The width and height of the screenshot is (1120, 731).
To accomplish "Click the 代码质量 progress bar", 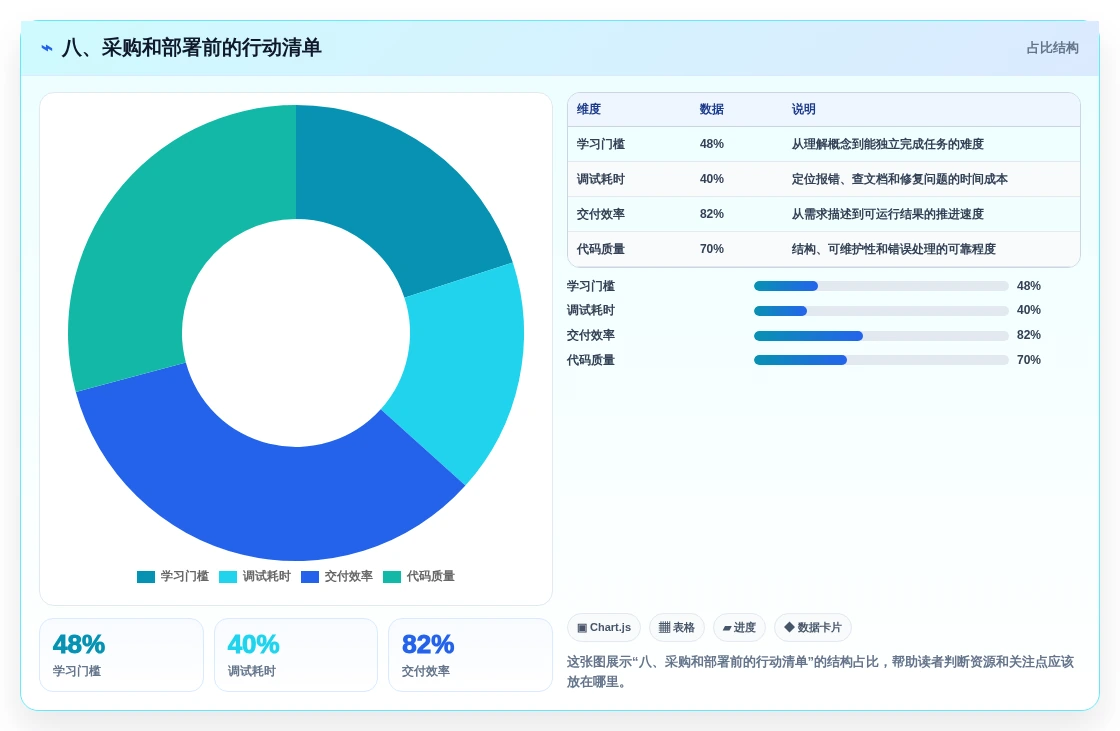I will [881, 360].
